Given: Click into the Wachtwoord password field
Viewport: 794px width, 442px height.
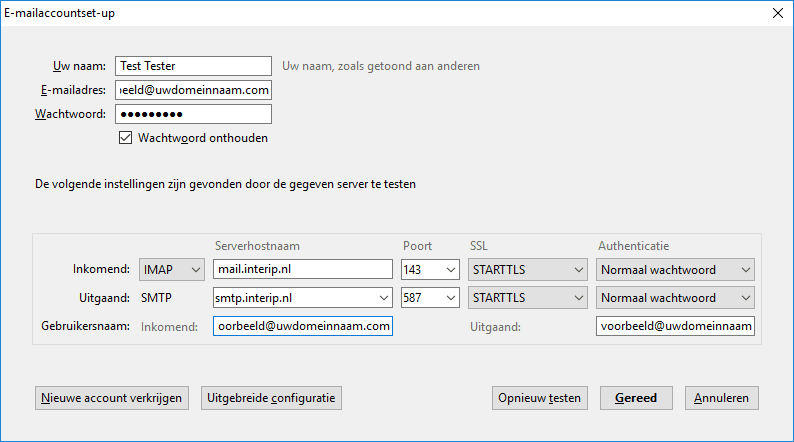Looking at the screenshot, I should 193,114.
